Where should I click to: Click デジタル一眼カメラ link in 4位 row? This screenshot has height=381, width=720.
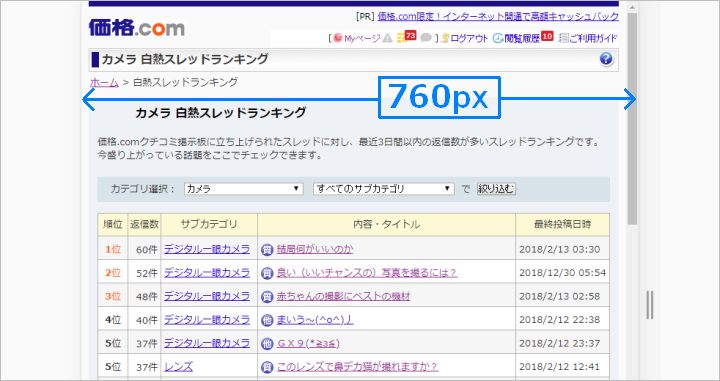coord(207,319)
